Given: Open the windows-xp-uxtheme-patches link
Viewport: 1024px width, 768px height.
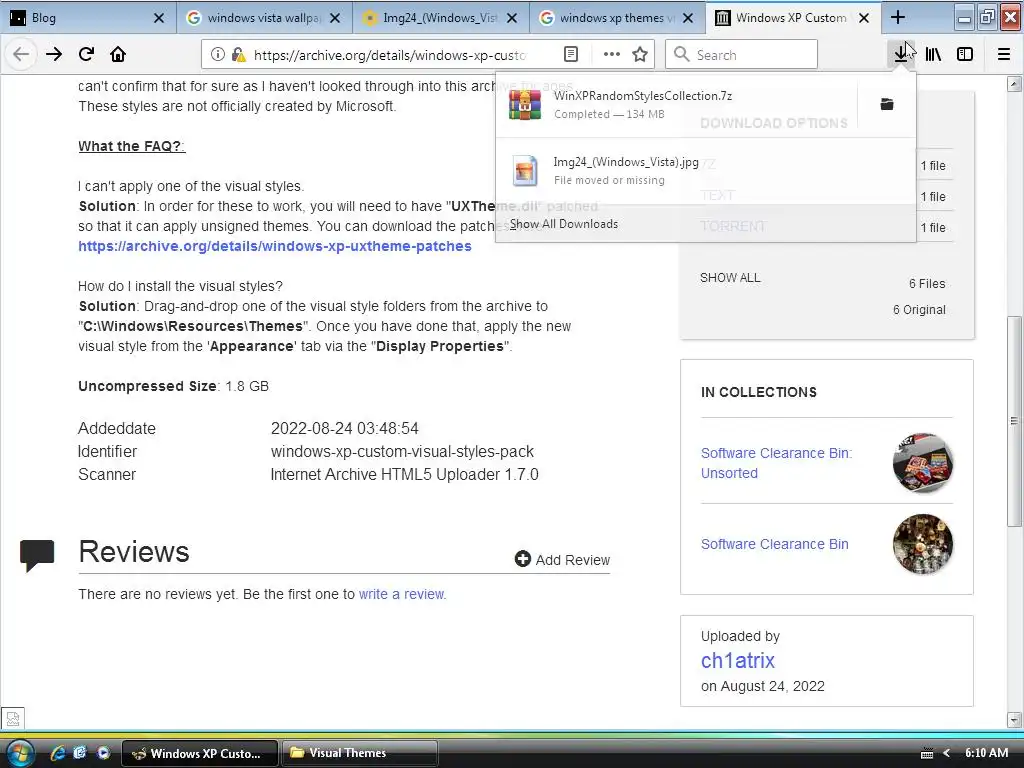Looking at the screenshot, I should coord(275,246).
